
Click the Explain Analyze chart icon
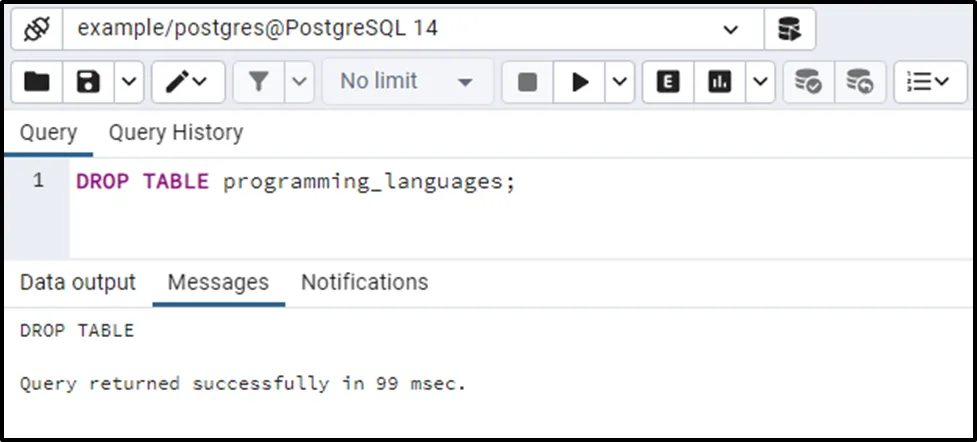point(719,82)
